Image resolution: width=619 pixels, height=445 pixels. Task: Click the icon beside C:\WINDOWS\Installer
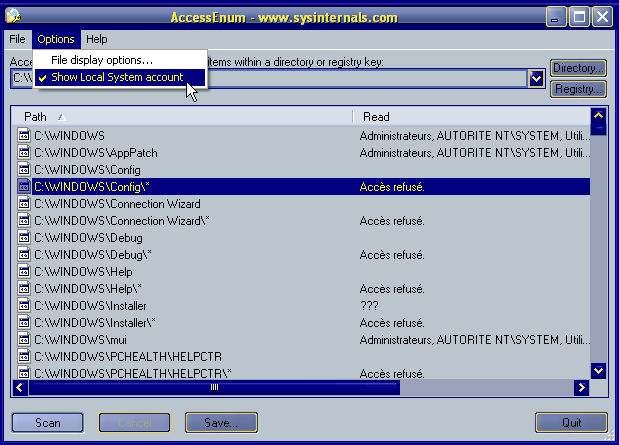click(24, 305)
